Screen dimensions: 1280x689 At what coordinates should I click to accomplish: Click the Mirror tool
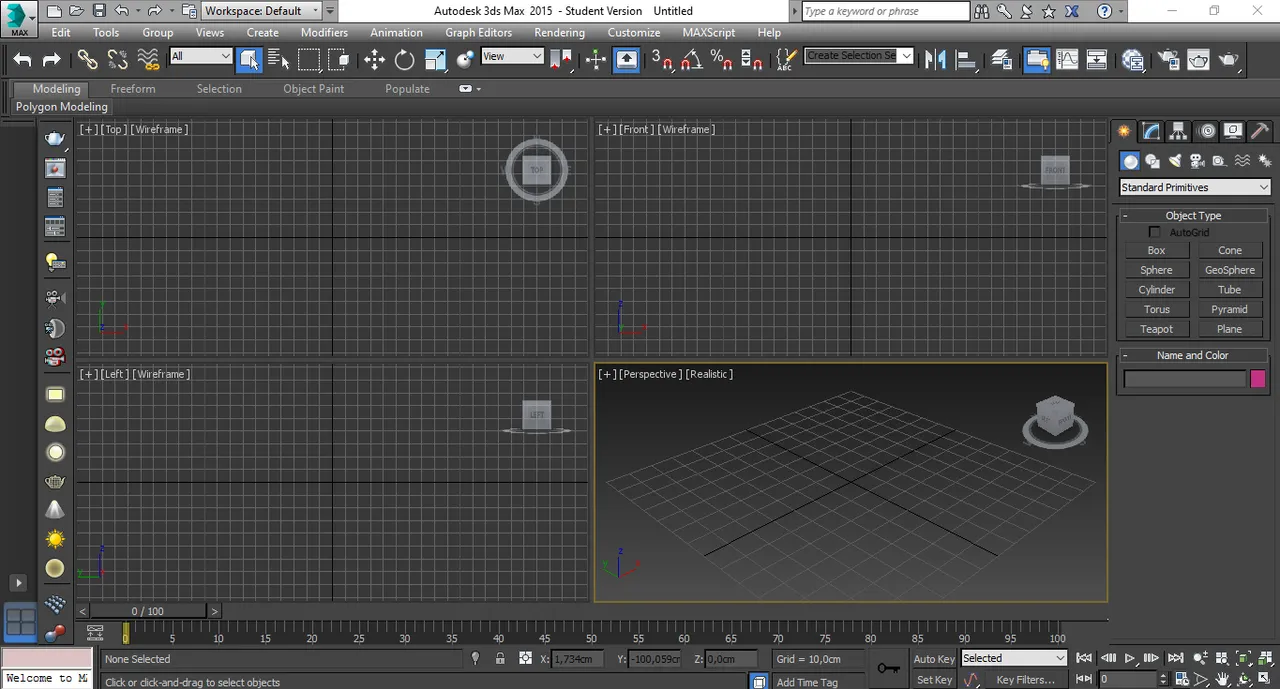pos(935,60)
